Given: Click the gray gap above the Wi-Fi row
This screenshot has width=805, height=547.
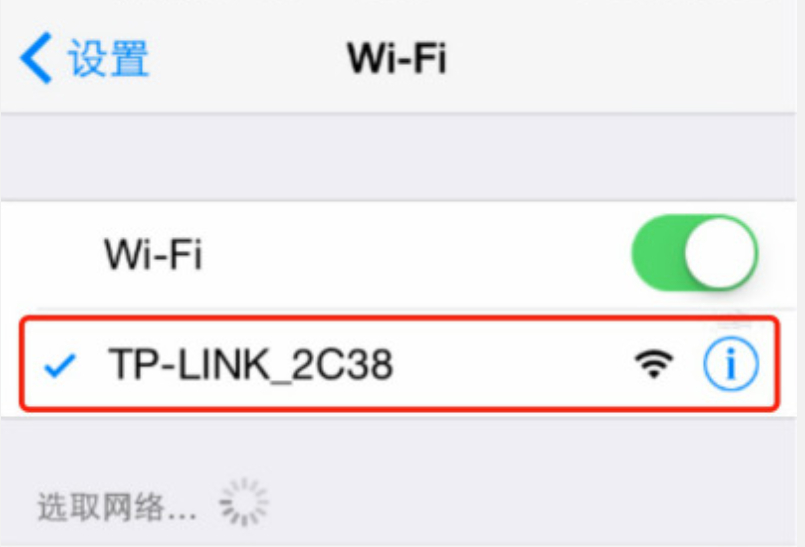Looking at the screenshot, I should [398, 157].
